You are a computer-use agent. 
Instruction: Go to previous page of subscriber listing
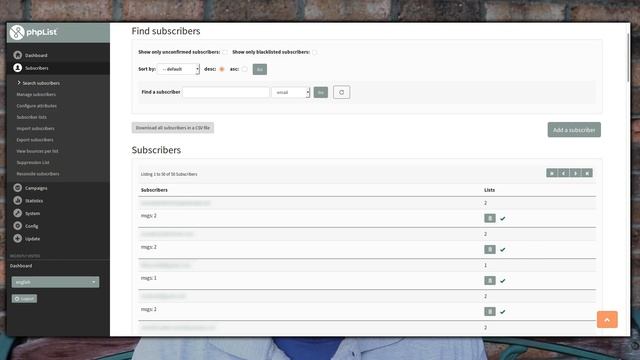pyautogui.click(x=563, y=173)
